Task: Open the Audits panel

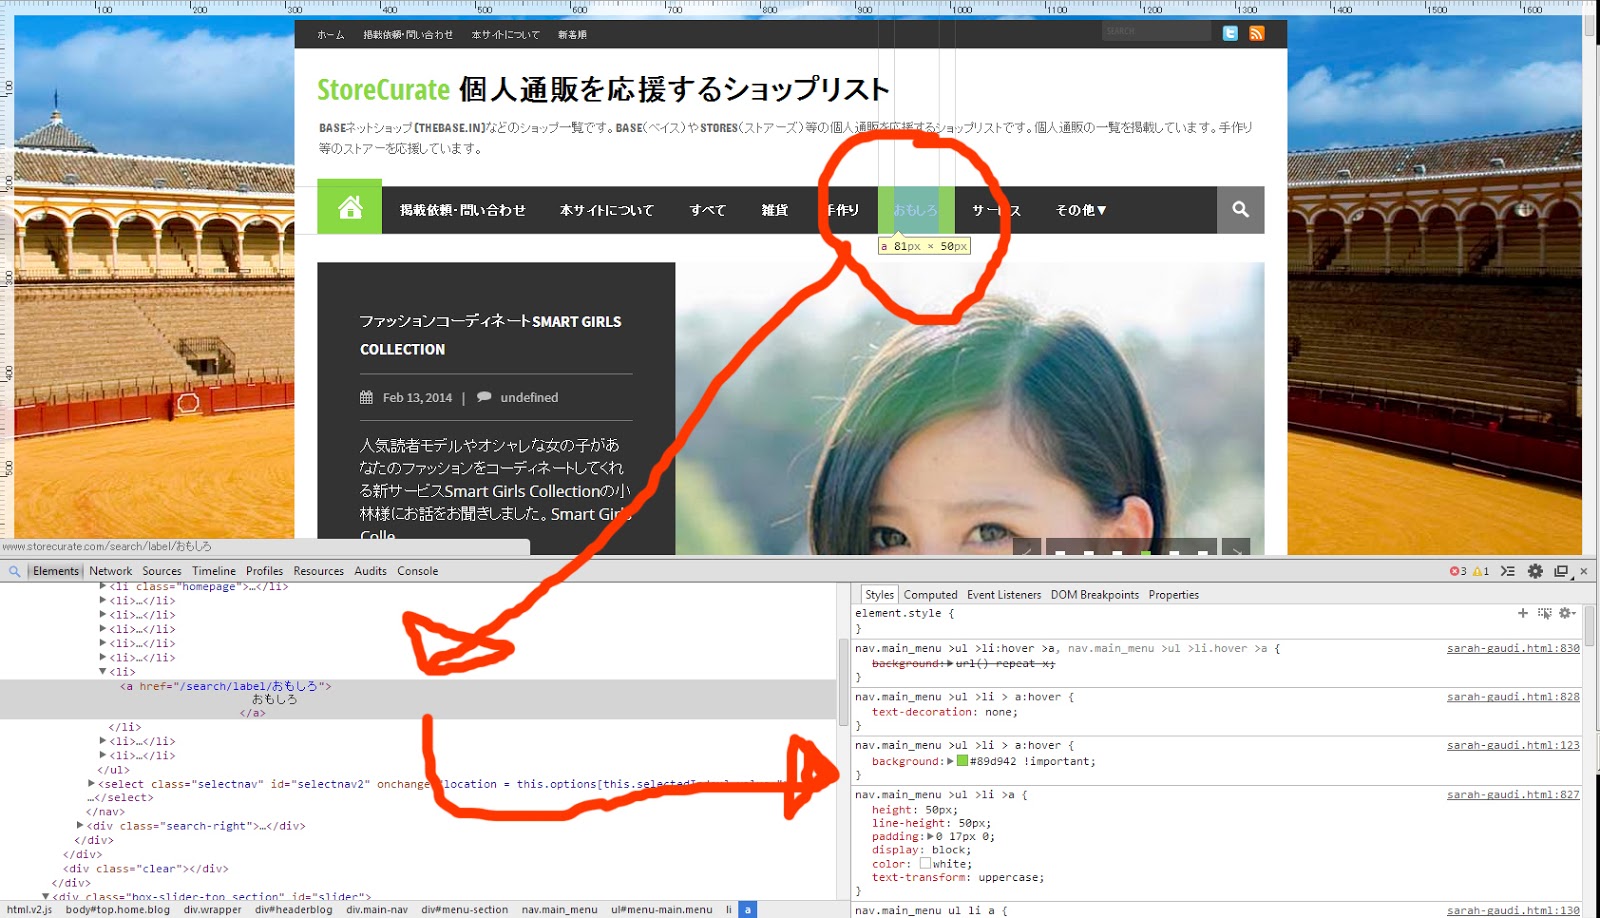Action: tap(370, 571)
